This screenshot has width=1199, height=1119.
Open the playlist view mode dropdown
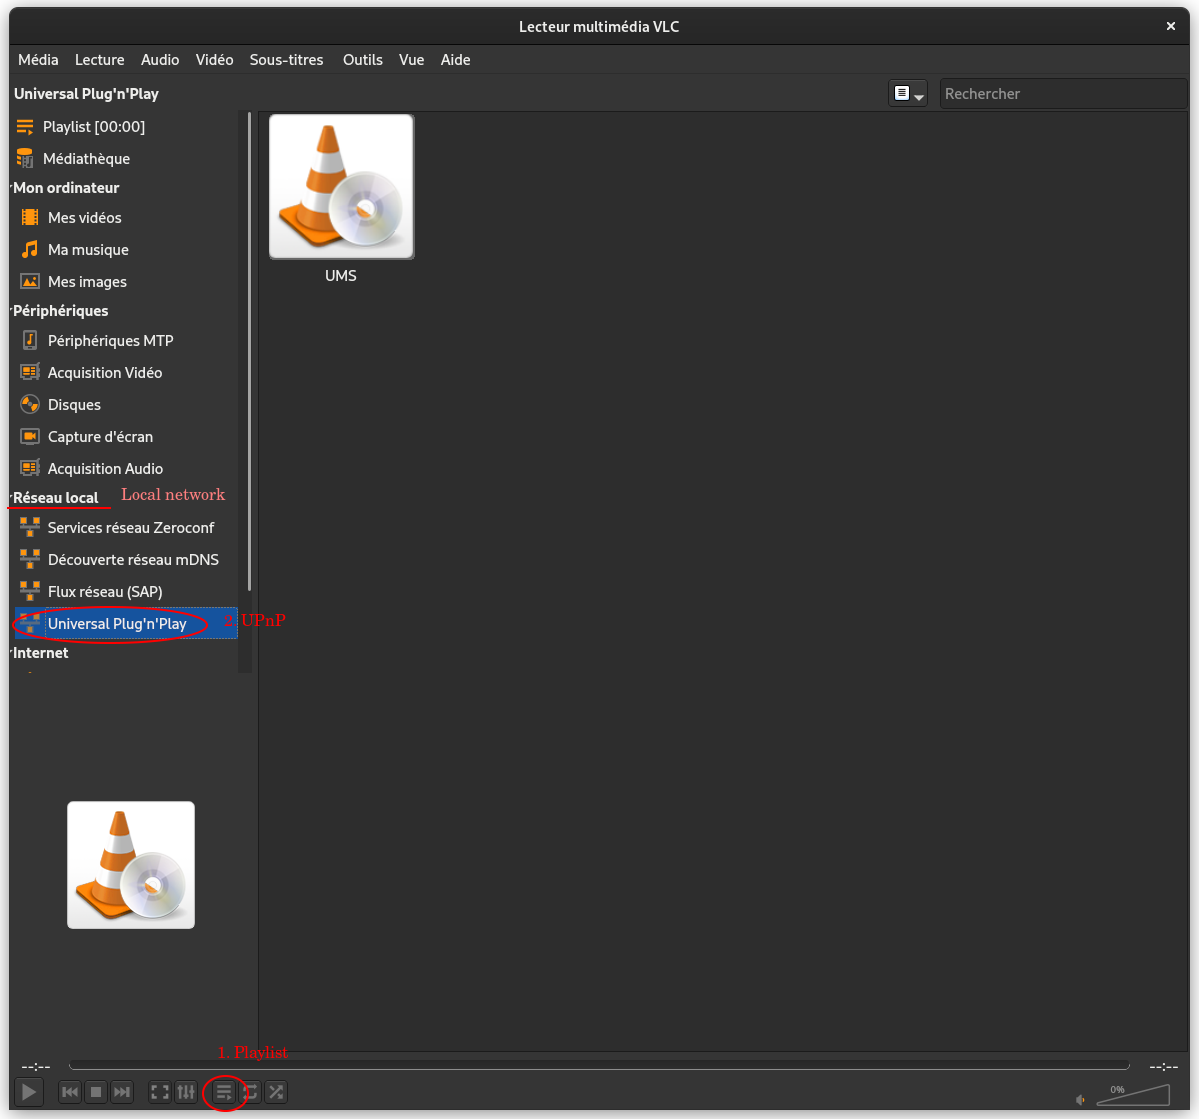point(908,94)
